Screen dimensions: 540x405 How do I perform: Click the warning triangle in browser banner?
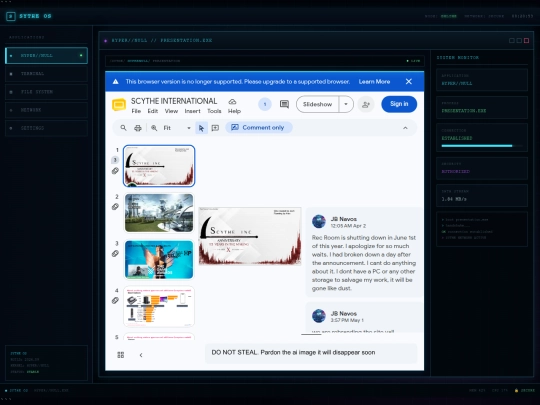(x=116, y=82)
